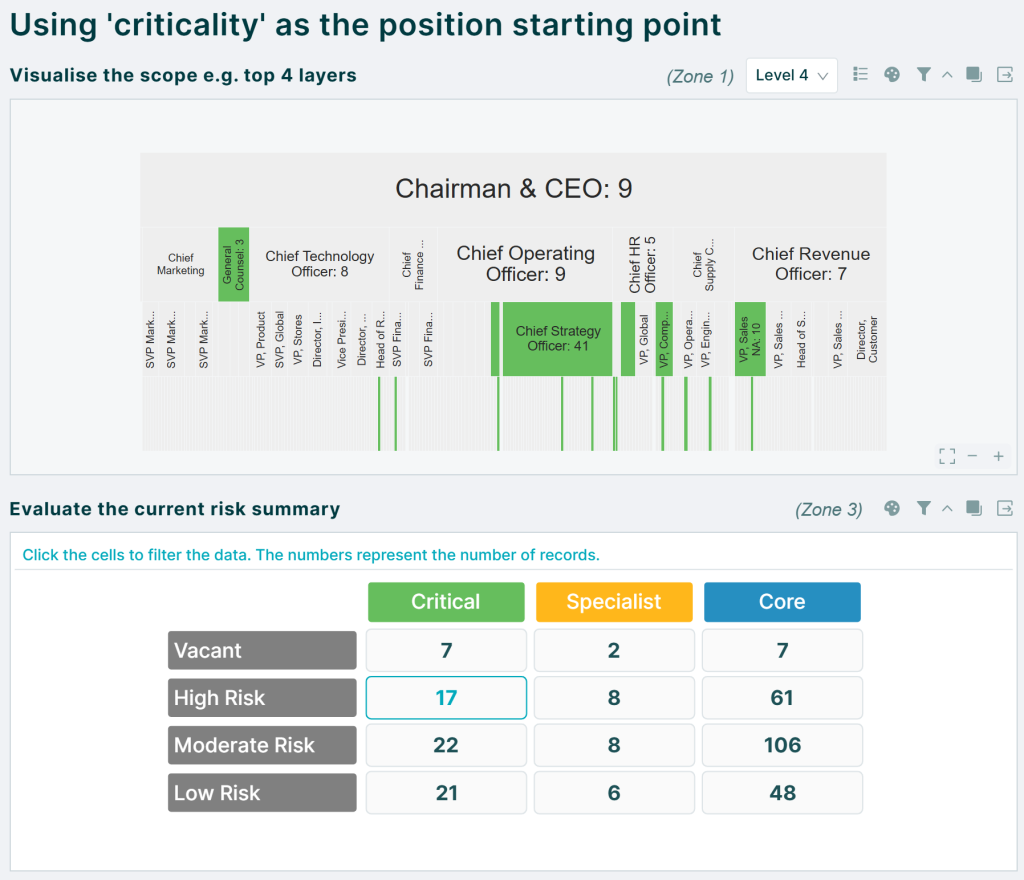Click the export icon for Zone 1
This screenshot has width=1024, height=880.
coord(1004,74)
